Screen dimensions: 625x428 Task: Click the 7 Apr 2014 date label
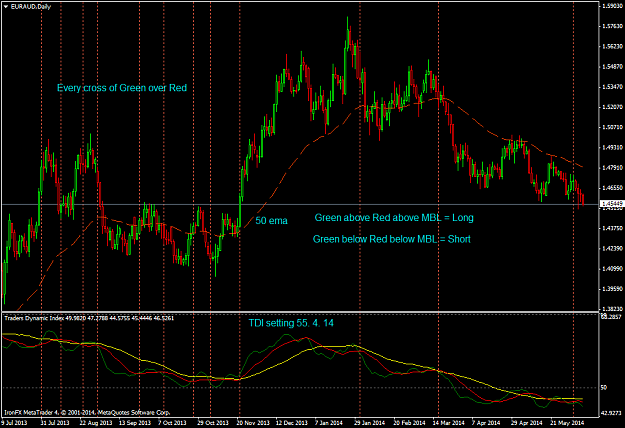tap(486, 422)
